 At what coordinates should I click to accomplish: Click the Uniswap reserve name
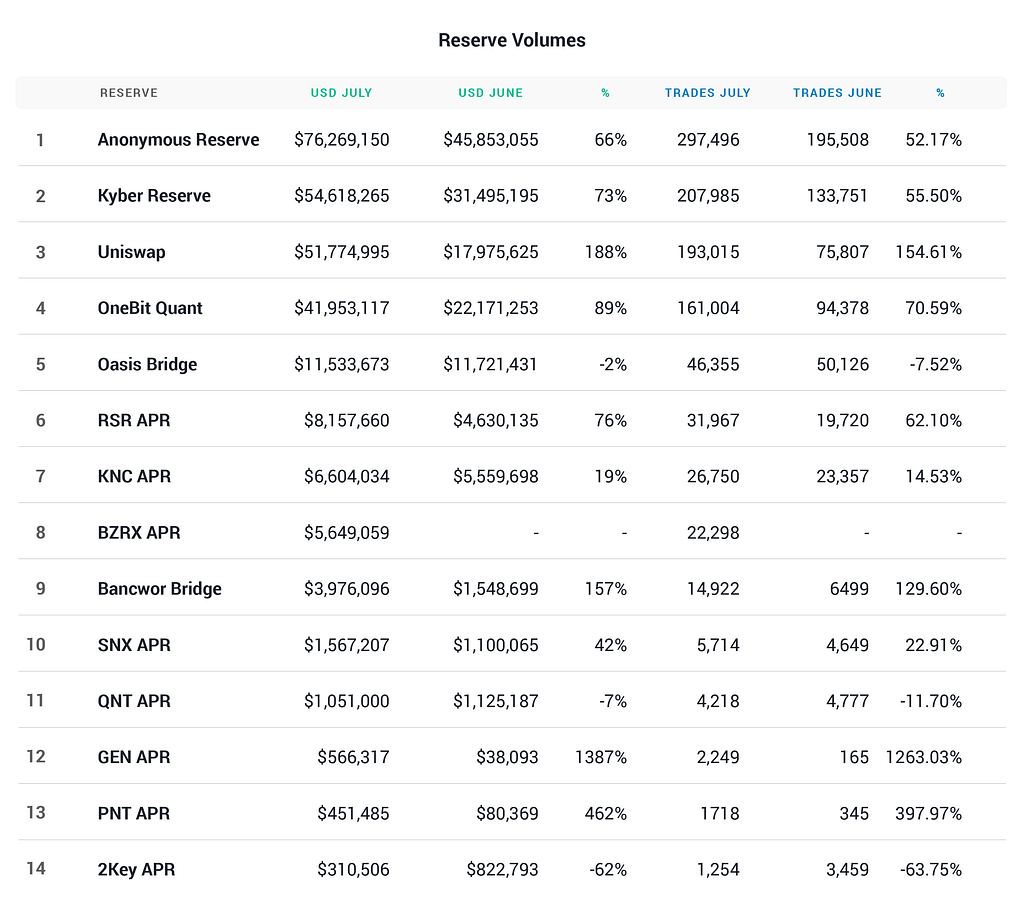(131, 252)
